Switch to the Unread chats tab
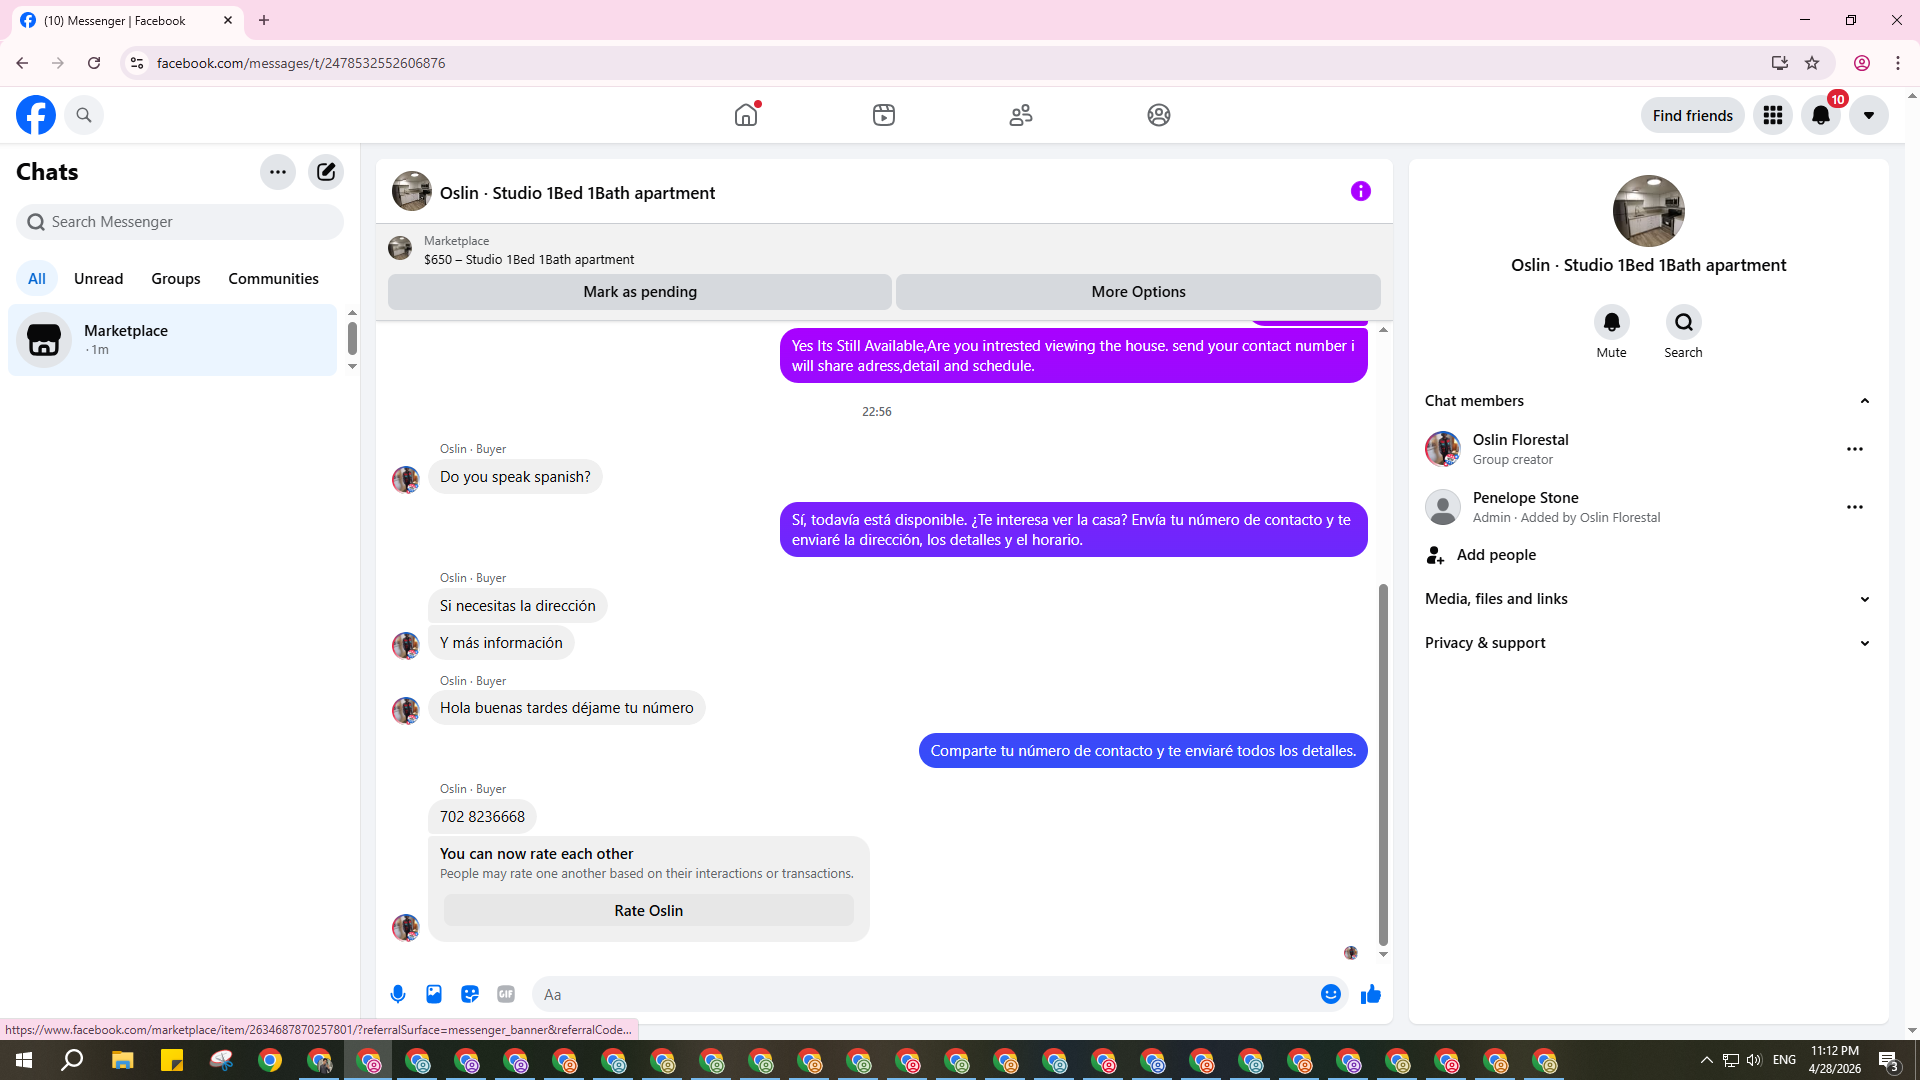The image size is (1920, 1080). [98, 279]
